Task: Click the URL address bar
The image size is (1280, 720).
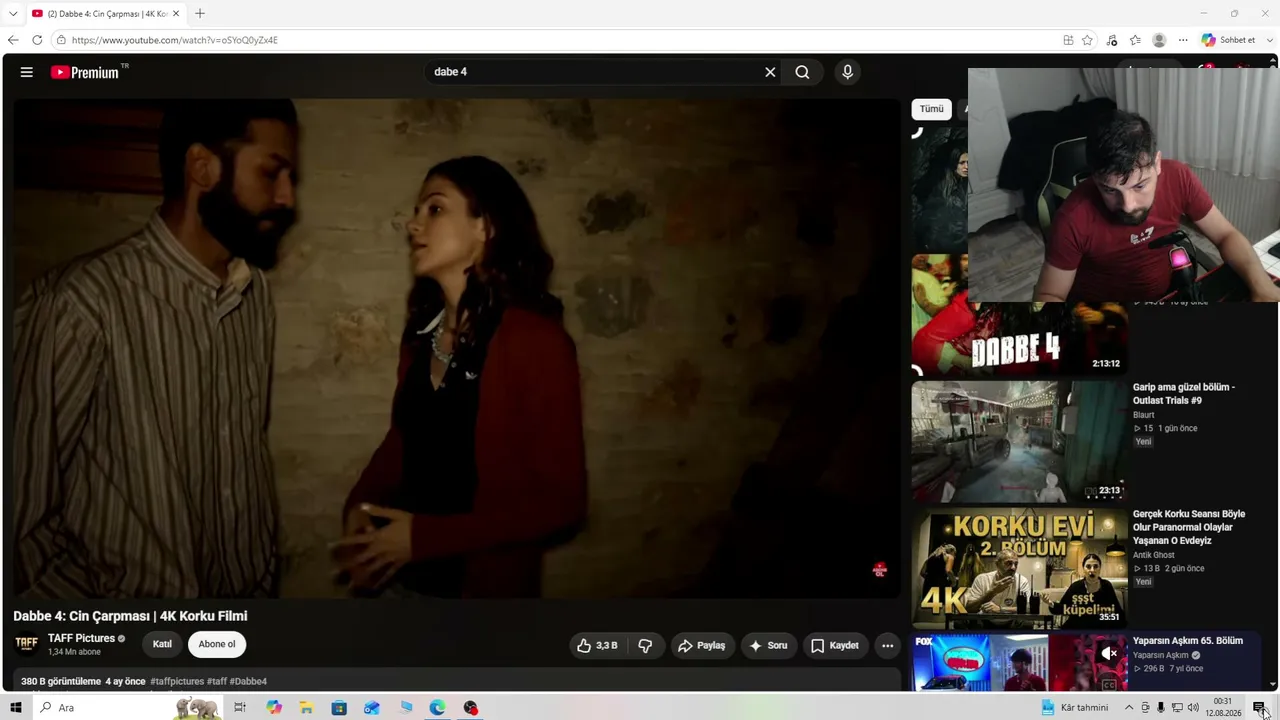Action: tap(560, 40)
